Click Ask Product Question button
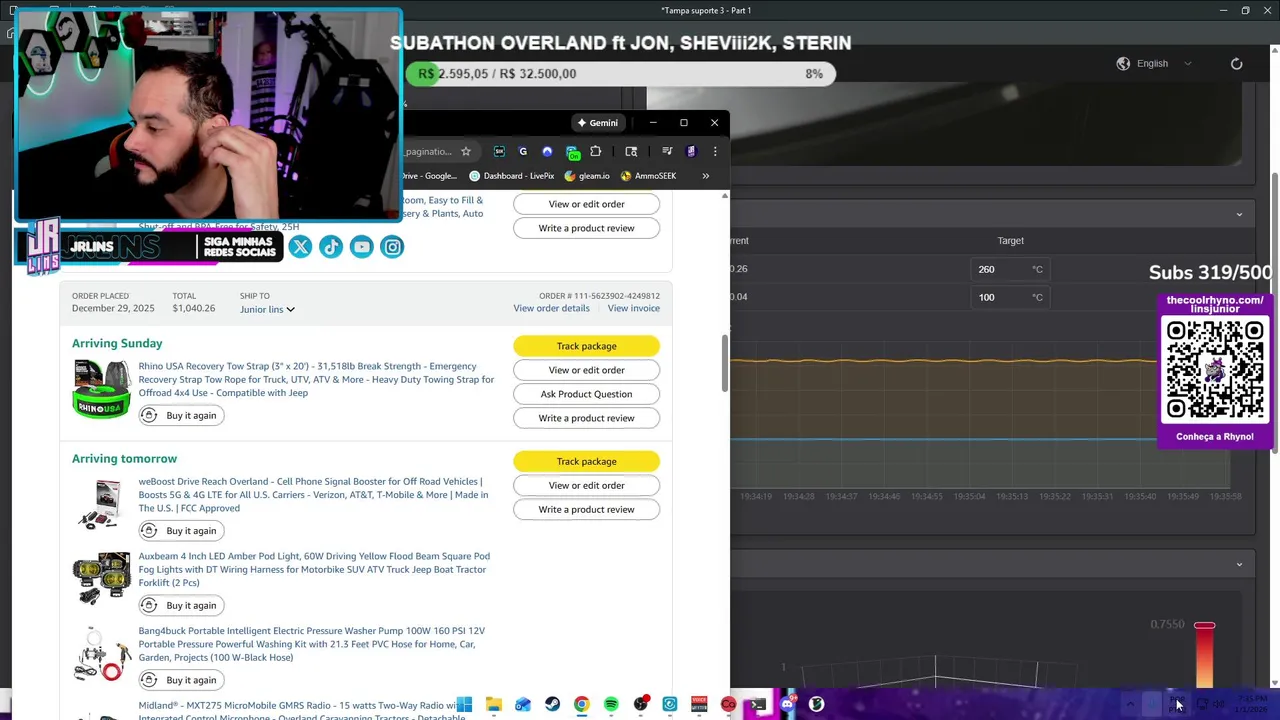The height and width of the screenshot is (720, 1280). (x=586, y=394)
